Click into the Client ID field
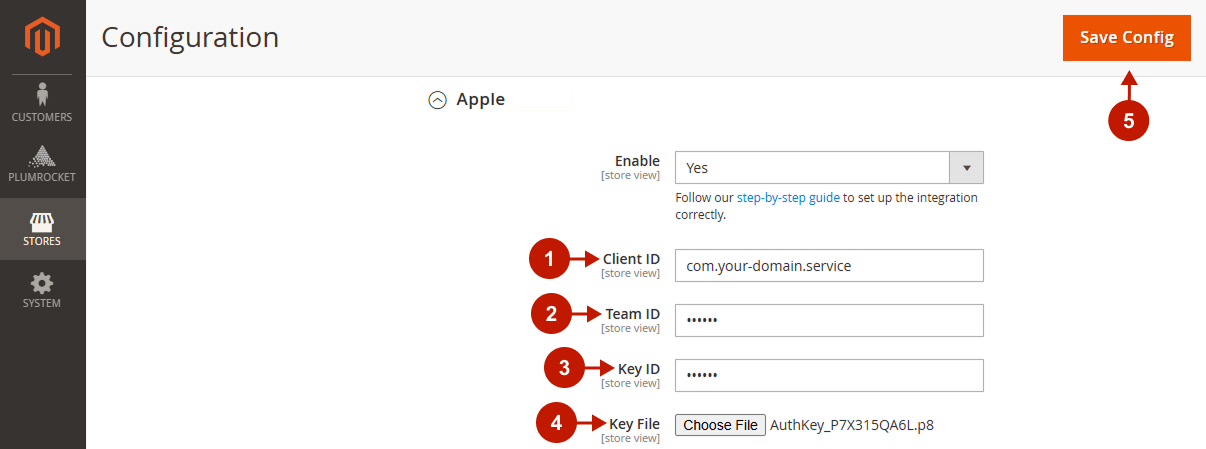Screen dimensions: 1206x449 pyautogui.click(x=829, y=266)
